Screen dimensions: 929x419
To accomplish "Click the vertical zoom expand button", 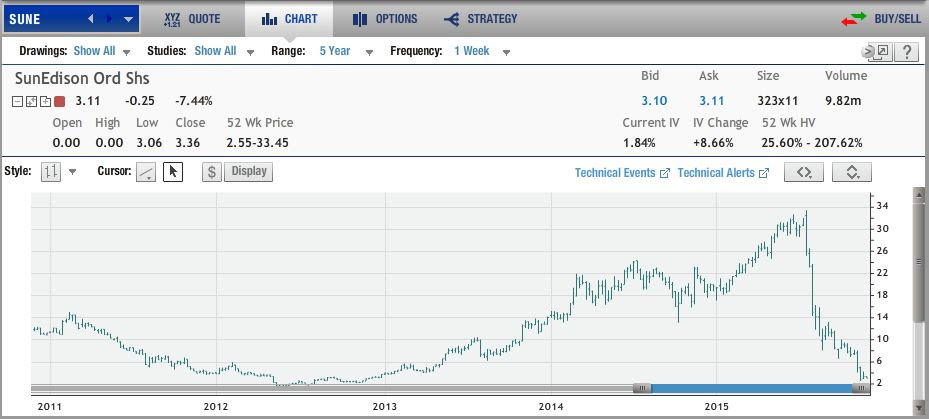I will pos(852,172).
